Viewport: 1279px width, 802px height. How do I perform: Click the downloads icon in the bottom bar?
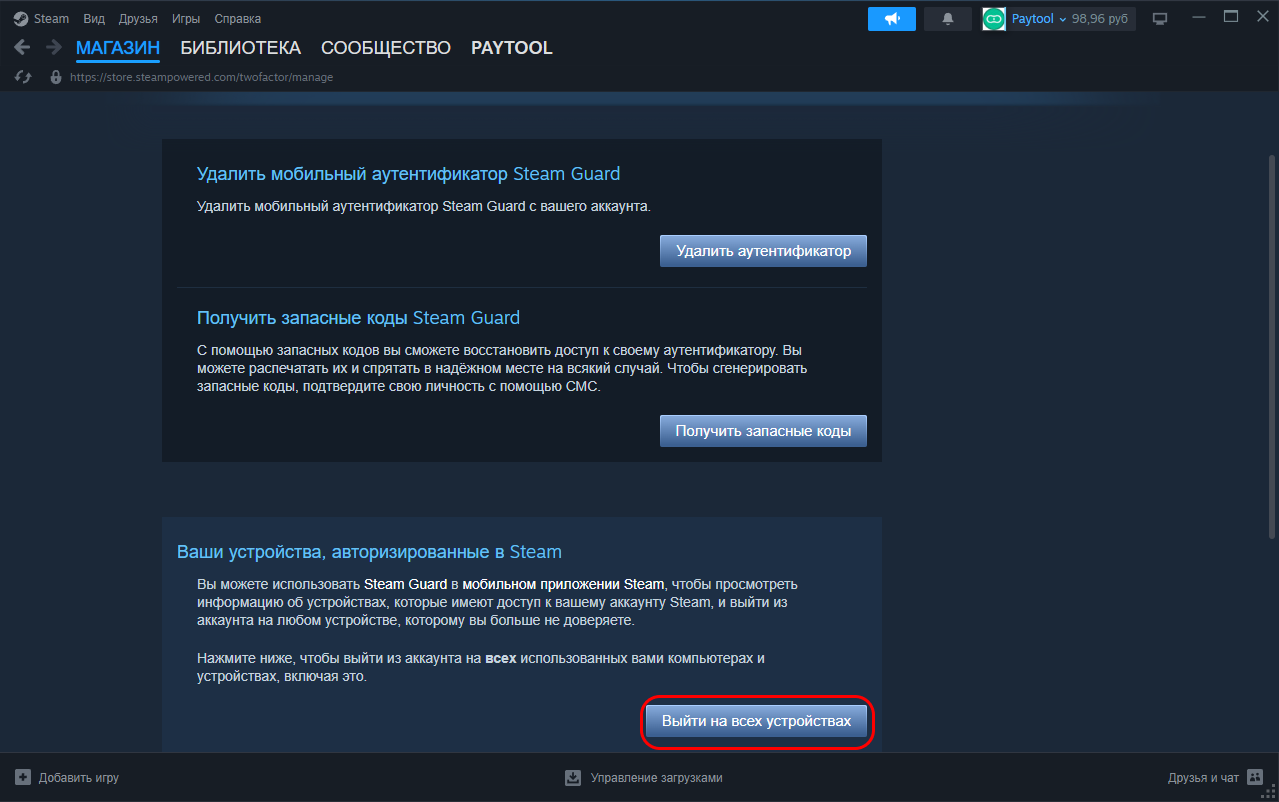(573, 777)
